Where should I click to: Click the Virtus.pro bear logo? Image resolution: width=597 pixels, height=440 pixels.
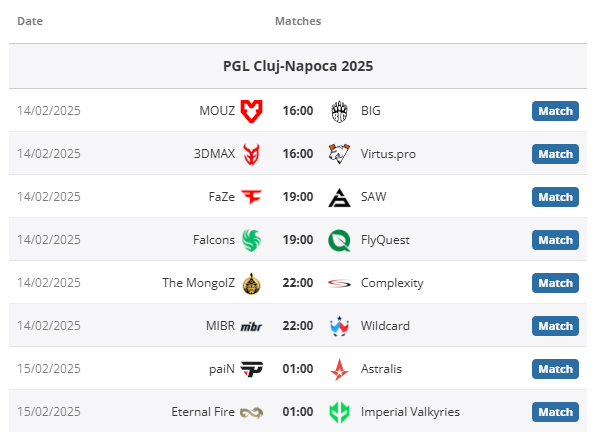click(x=339, y=154)
